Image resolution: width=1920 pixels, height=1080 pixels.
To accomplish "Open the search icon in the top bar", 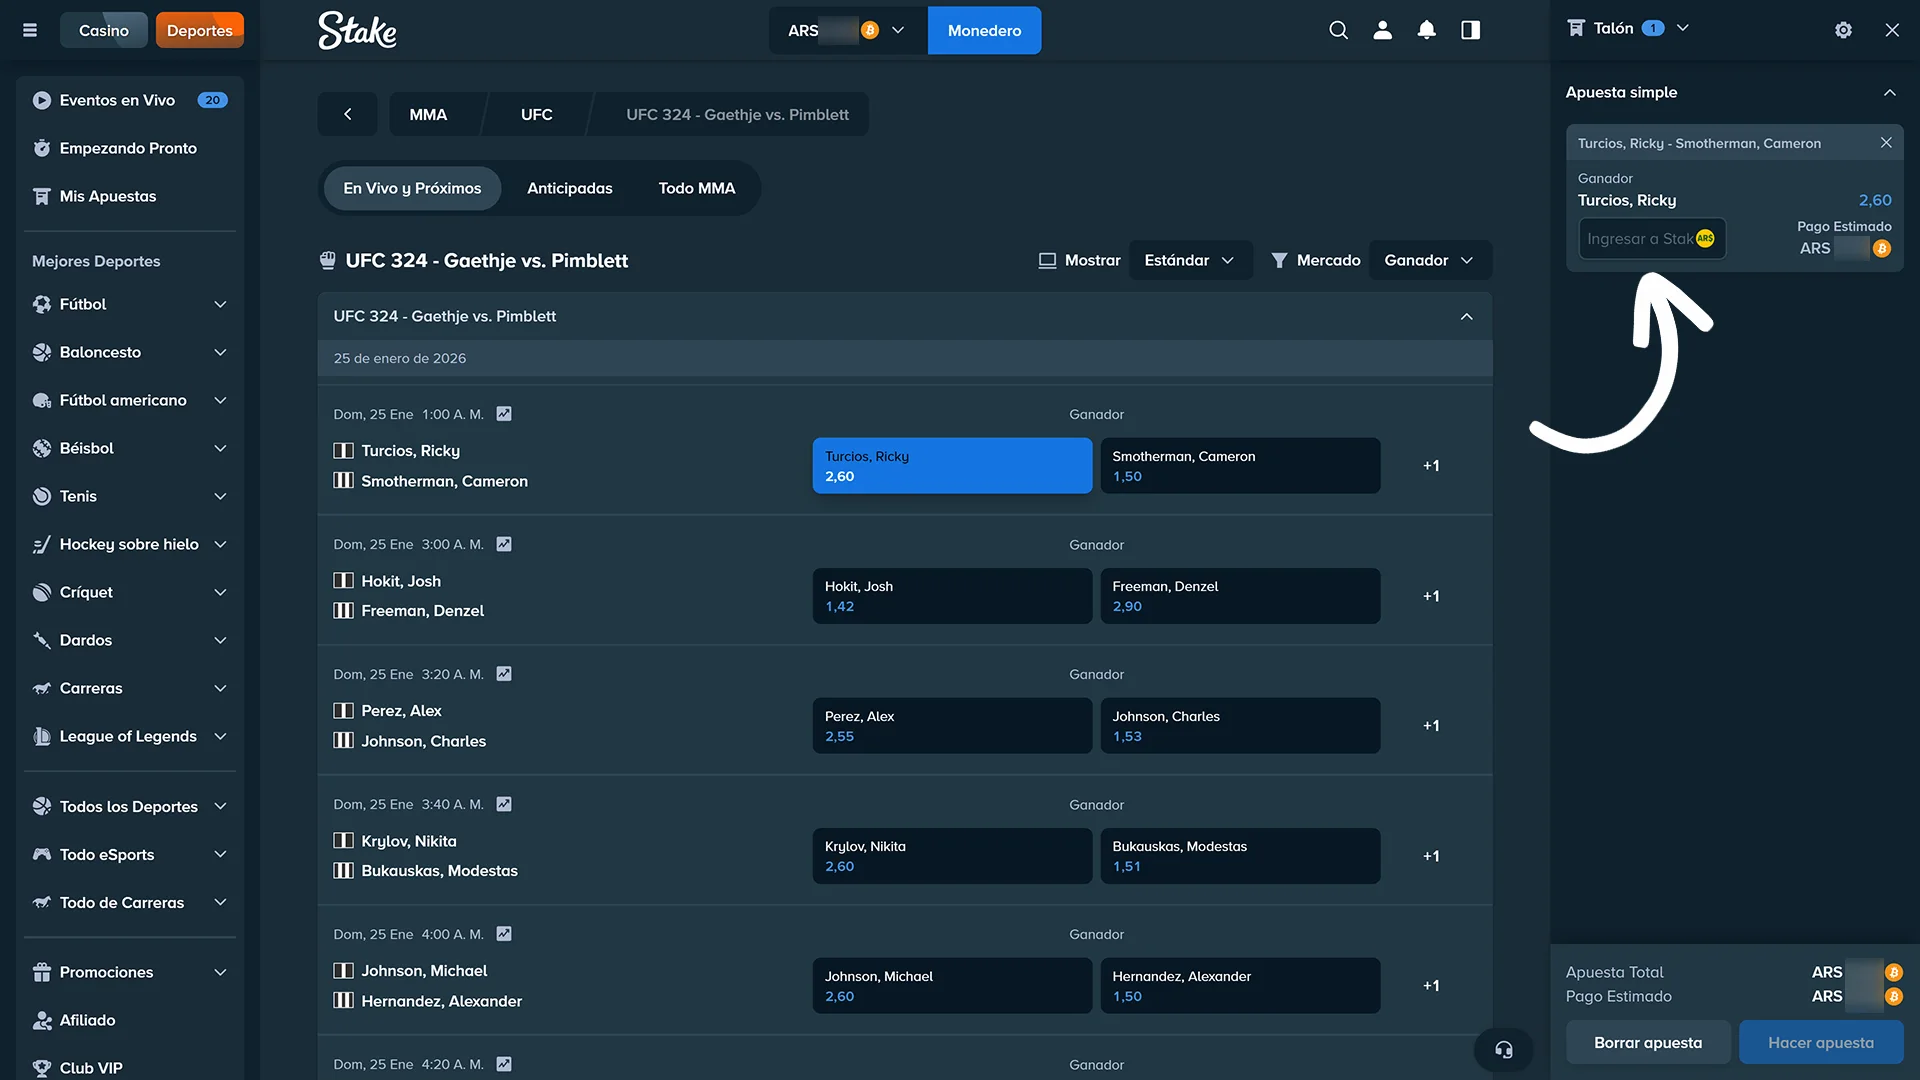I will point(1338,30).
